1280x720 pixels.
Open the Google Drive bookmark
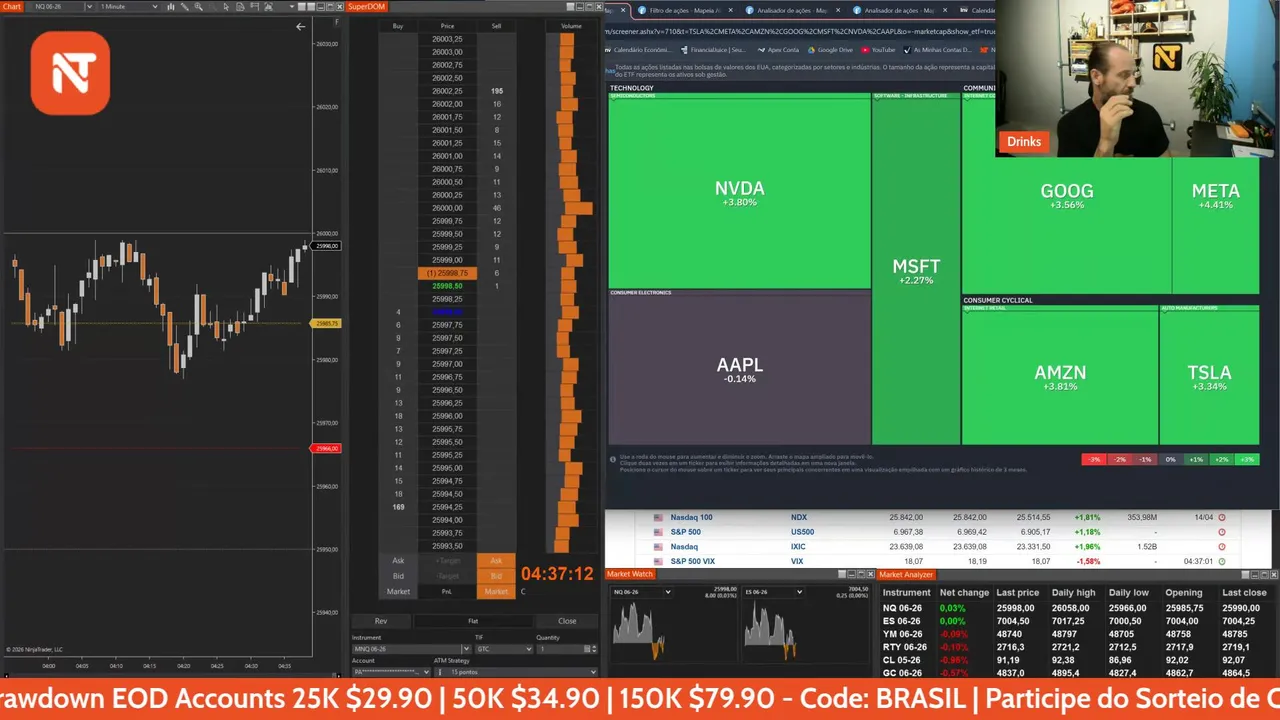point(830,49)
